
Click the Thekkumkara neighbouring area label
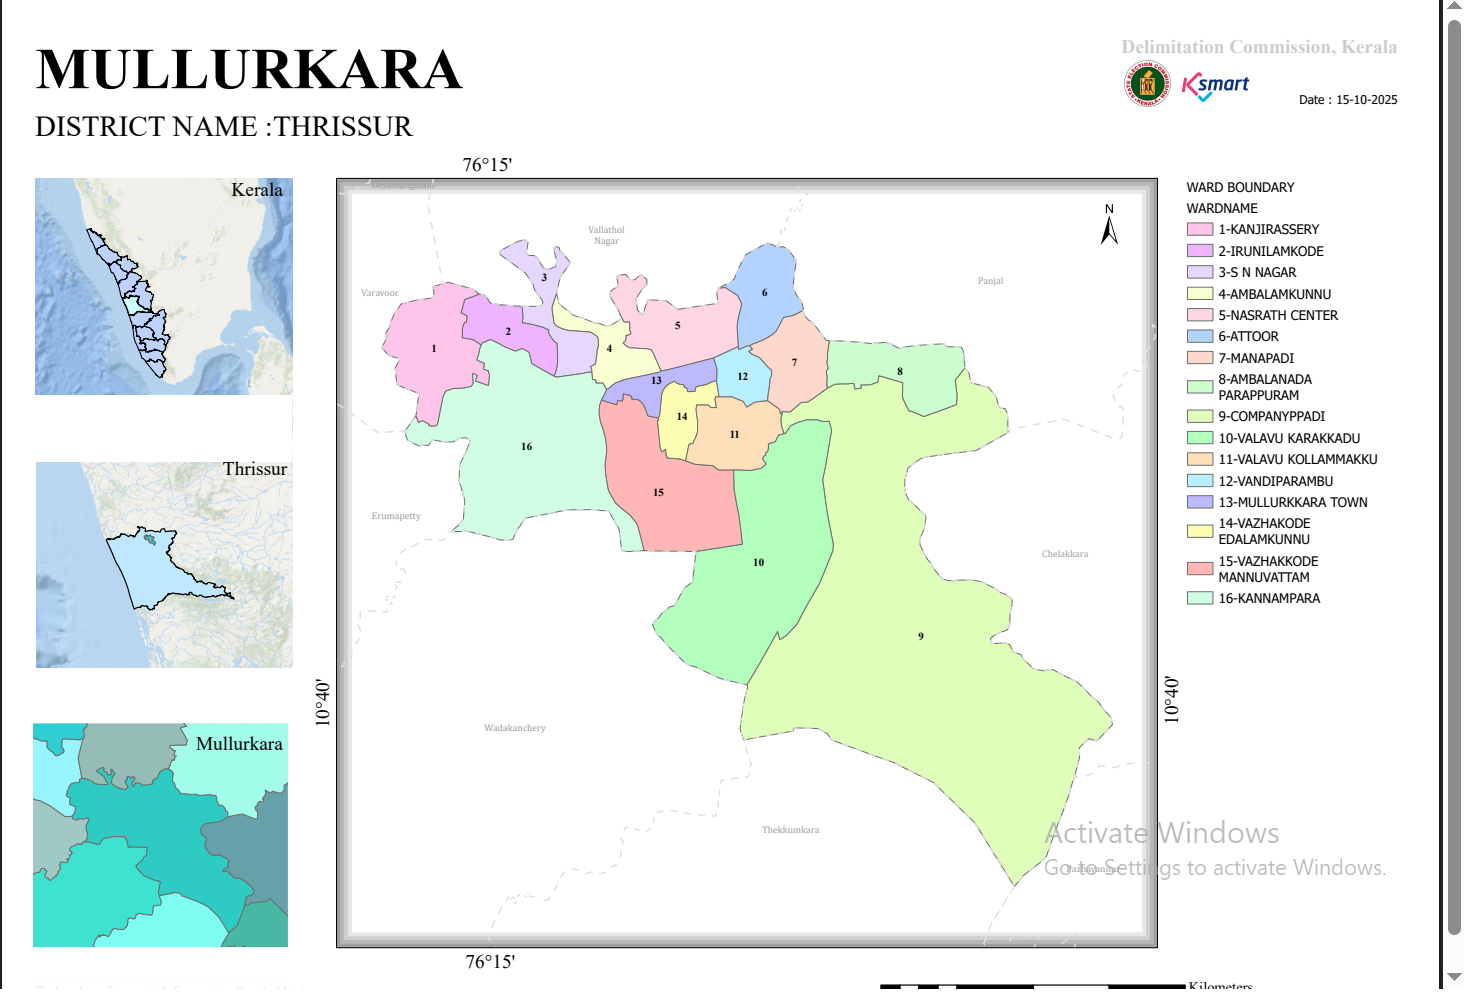(790, 830)
